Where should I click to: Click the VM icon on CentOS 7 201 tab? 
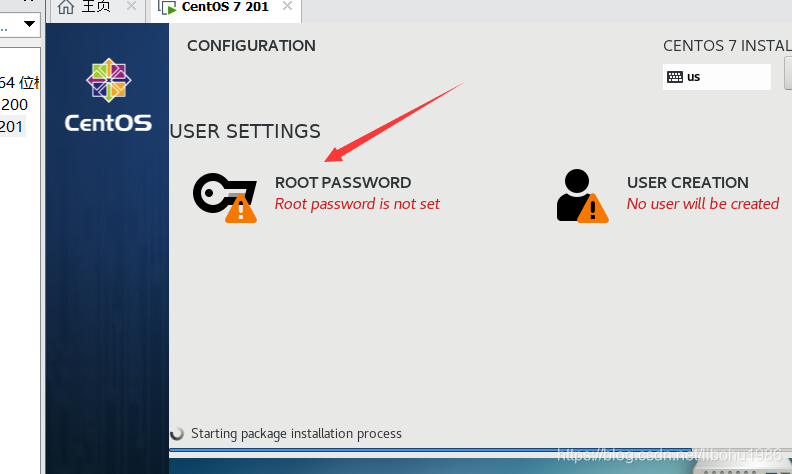167,8
